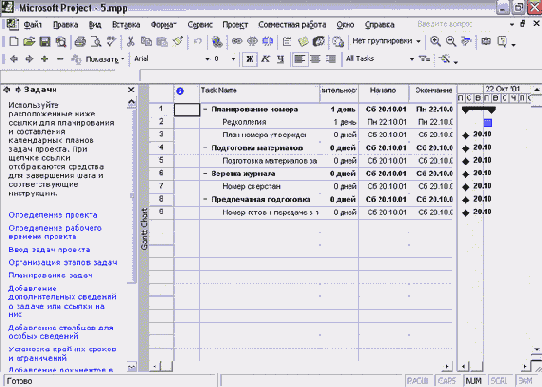Click the 'Ввод задач проекта' link
The width and height of the screenshot is (542, 387).
[x=49, y=249]
